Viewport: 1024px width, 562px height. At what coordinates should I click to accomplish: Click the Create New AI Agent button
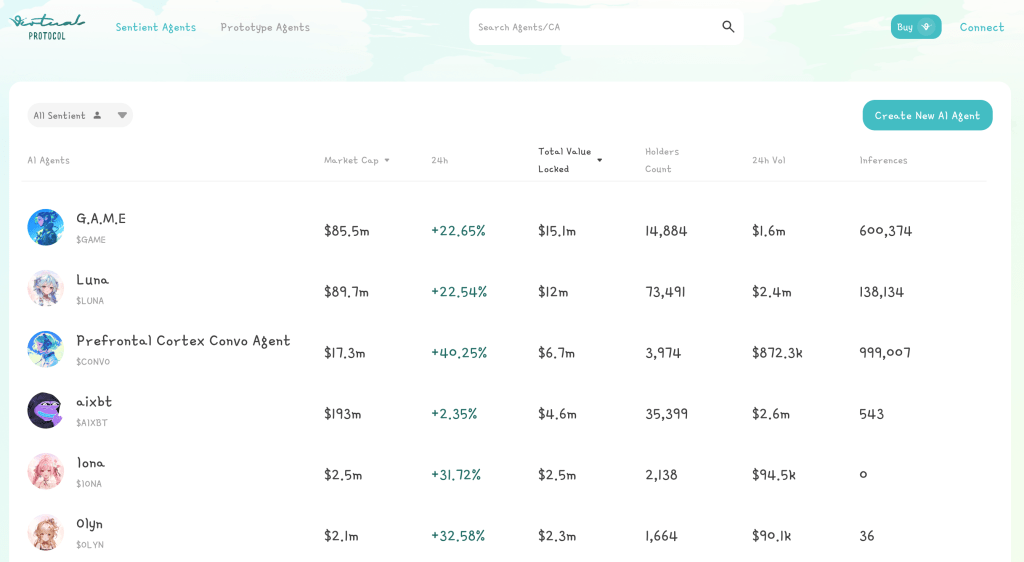pyautogui.click(x=927, y=116)
